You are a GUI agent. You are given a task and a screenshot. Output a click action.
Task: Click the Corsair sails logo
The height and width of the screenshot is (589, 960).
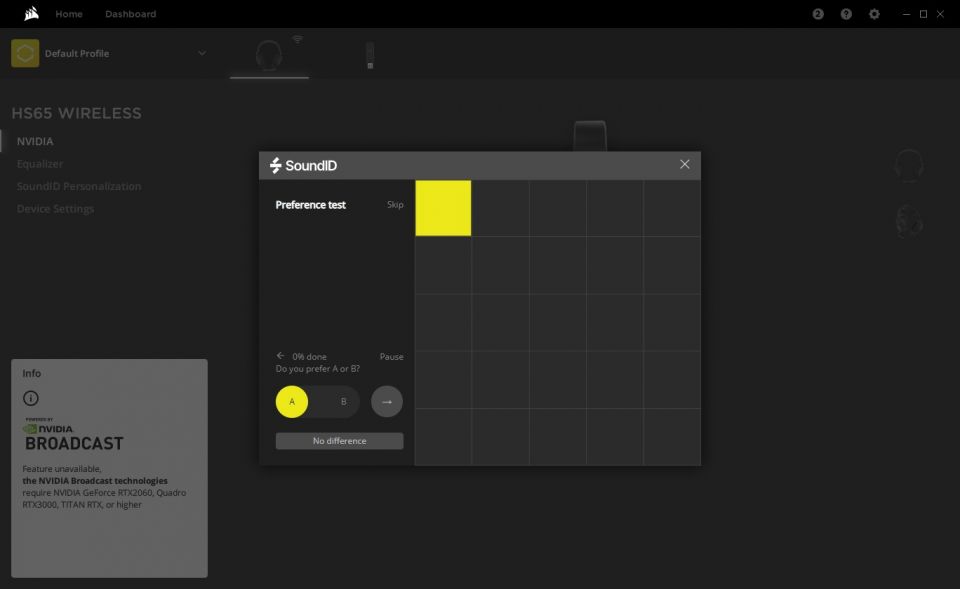[x=31, y=13]
